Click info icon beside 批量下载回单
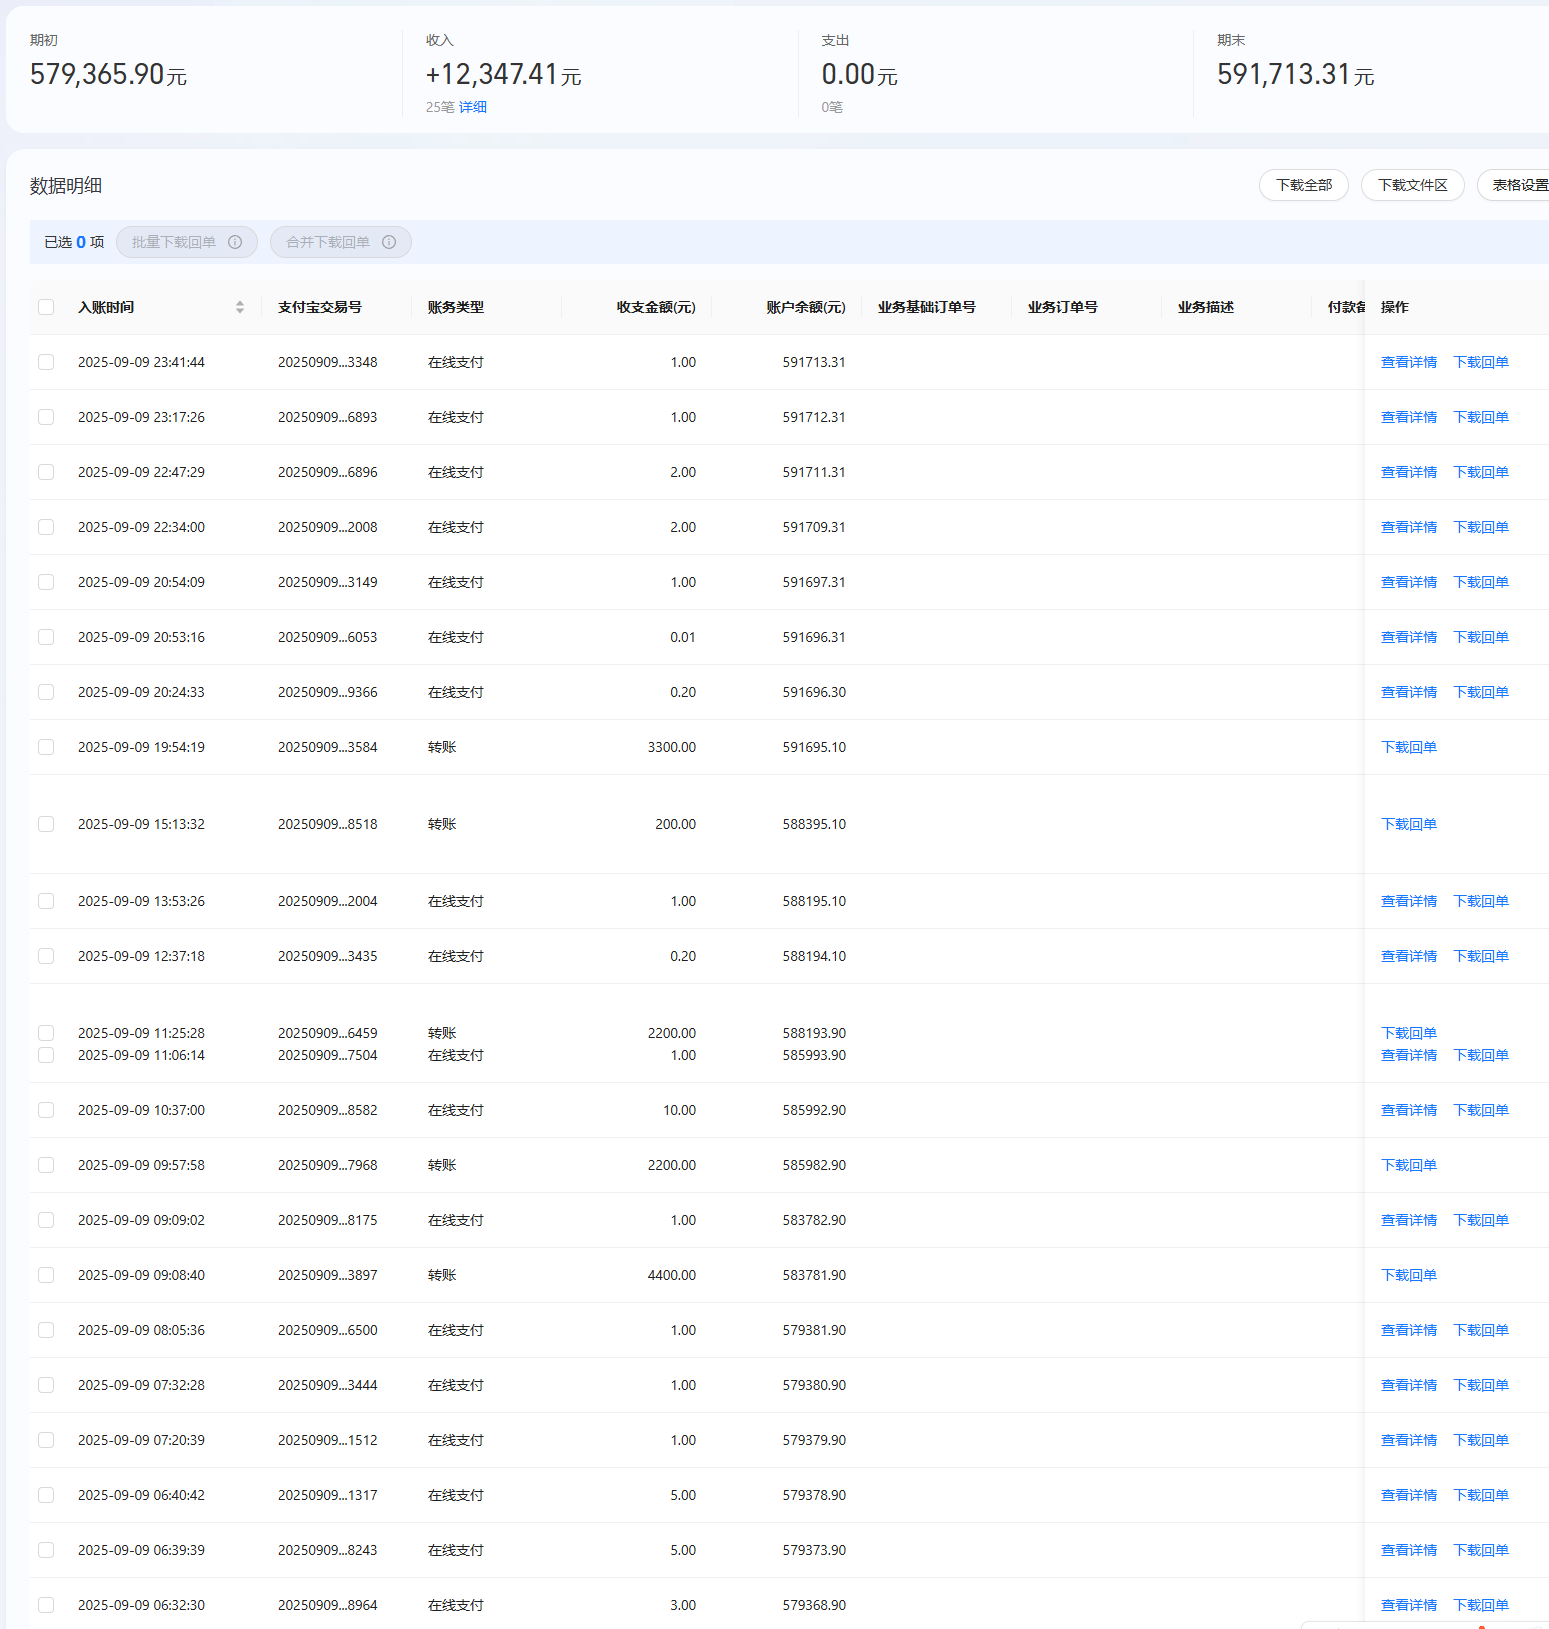Image resolution: width=1549 pixels, height=1629 pixels. click(235, 242)
